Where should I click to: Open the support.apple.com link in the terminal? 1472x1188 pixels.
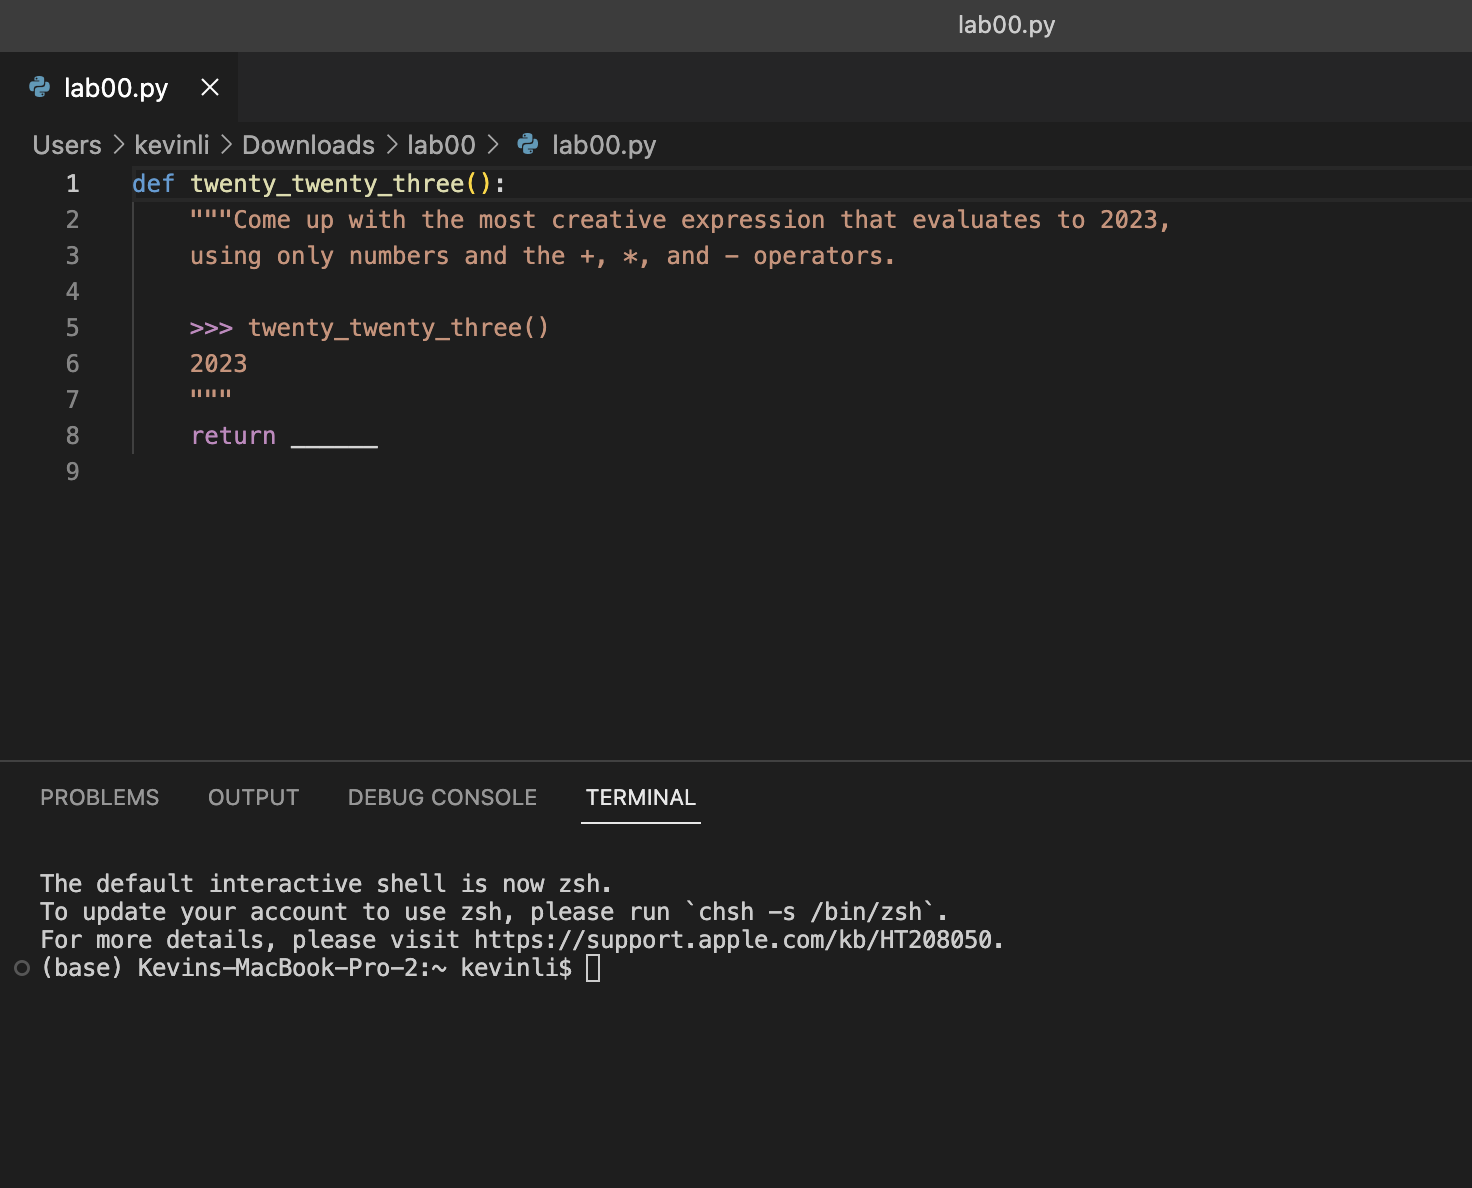737,940
